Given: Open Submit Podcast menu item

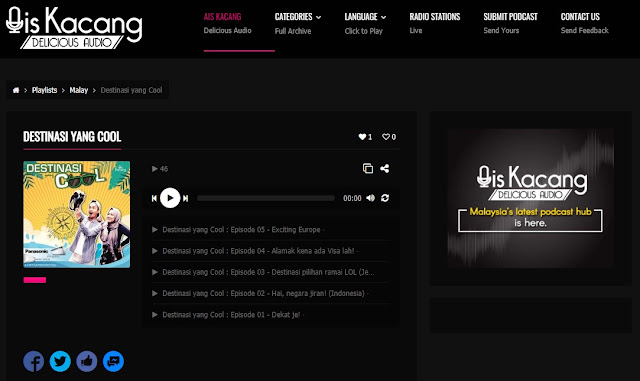Looking at the screenshot, I should pos(510,17).
